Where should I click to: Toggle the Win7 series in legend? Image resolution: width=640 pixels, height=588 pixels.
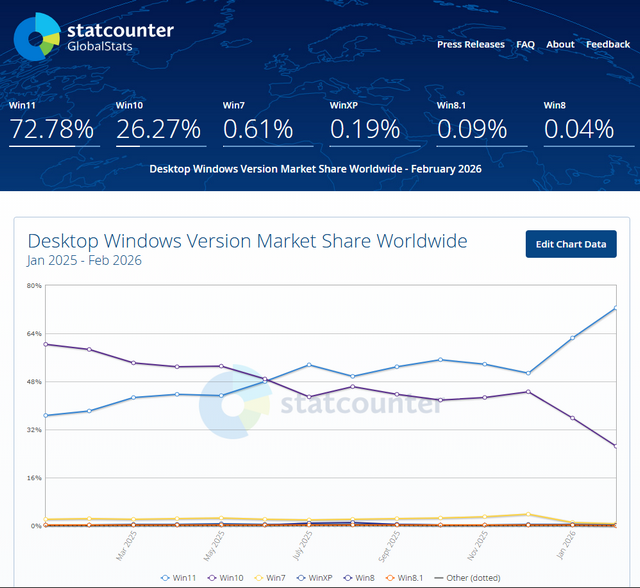click(270, 578)
